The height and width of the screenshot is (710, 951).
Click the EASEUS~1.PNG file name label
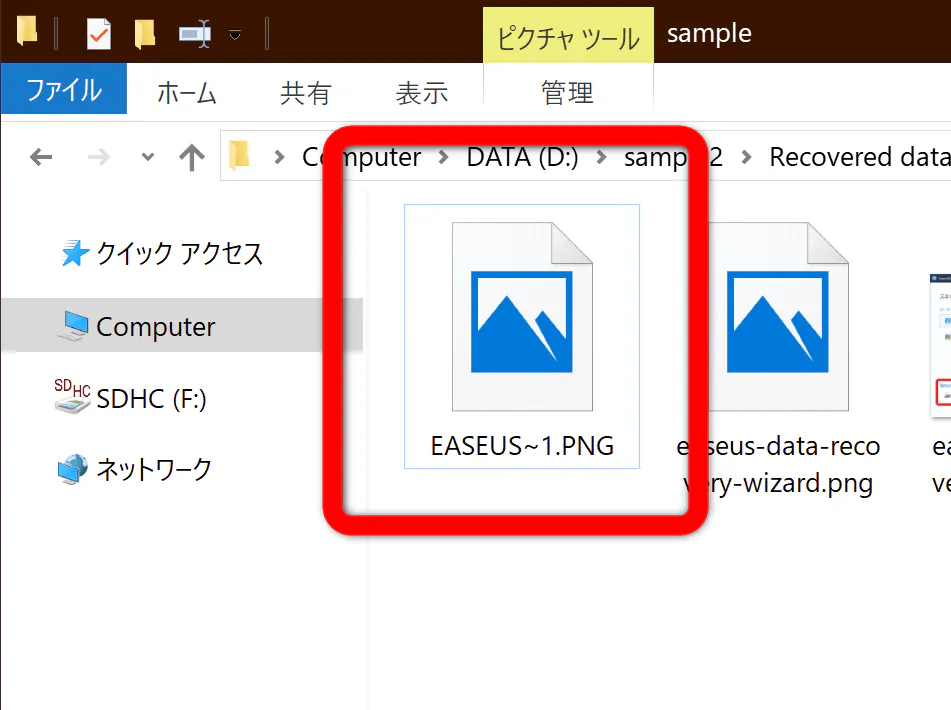(522, 446)
